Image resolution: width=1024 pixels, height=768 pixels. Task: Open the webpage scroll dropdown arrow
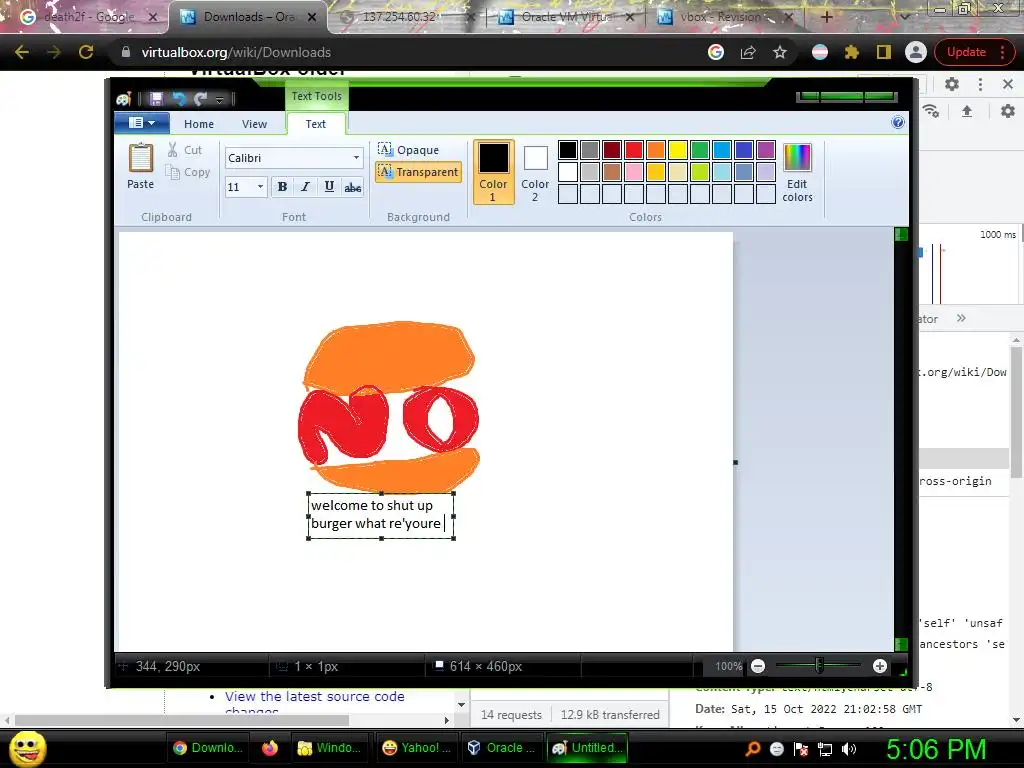point(461,705)
